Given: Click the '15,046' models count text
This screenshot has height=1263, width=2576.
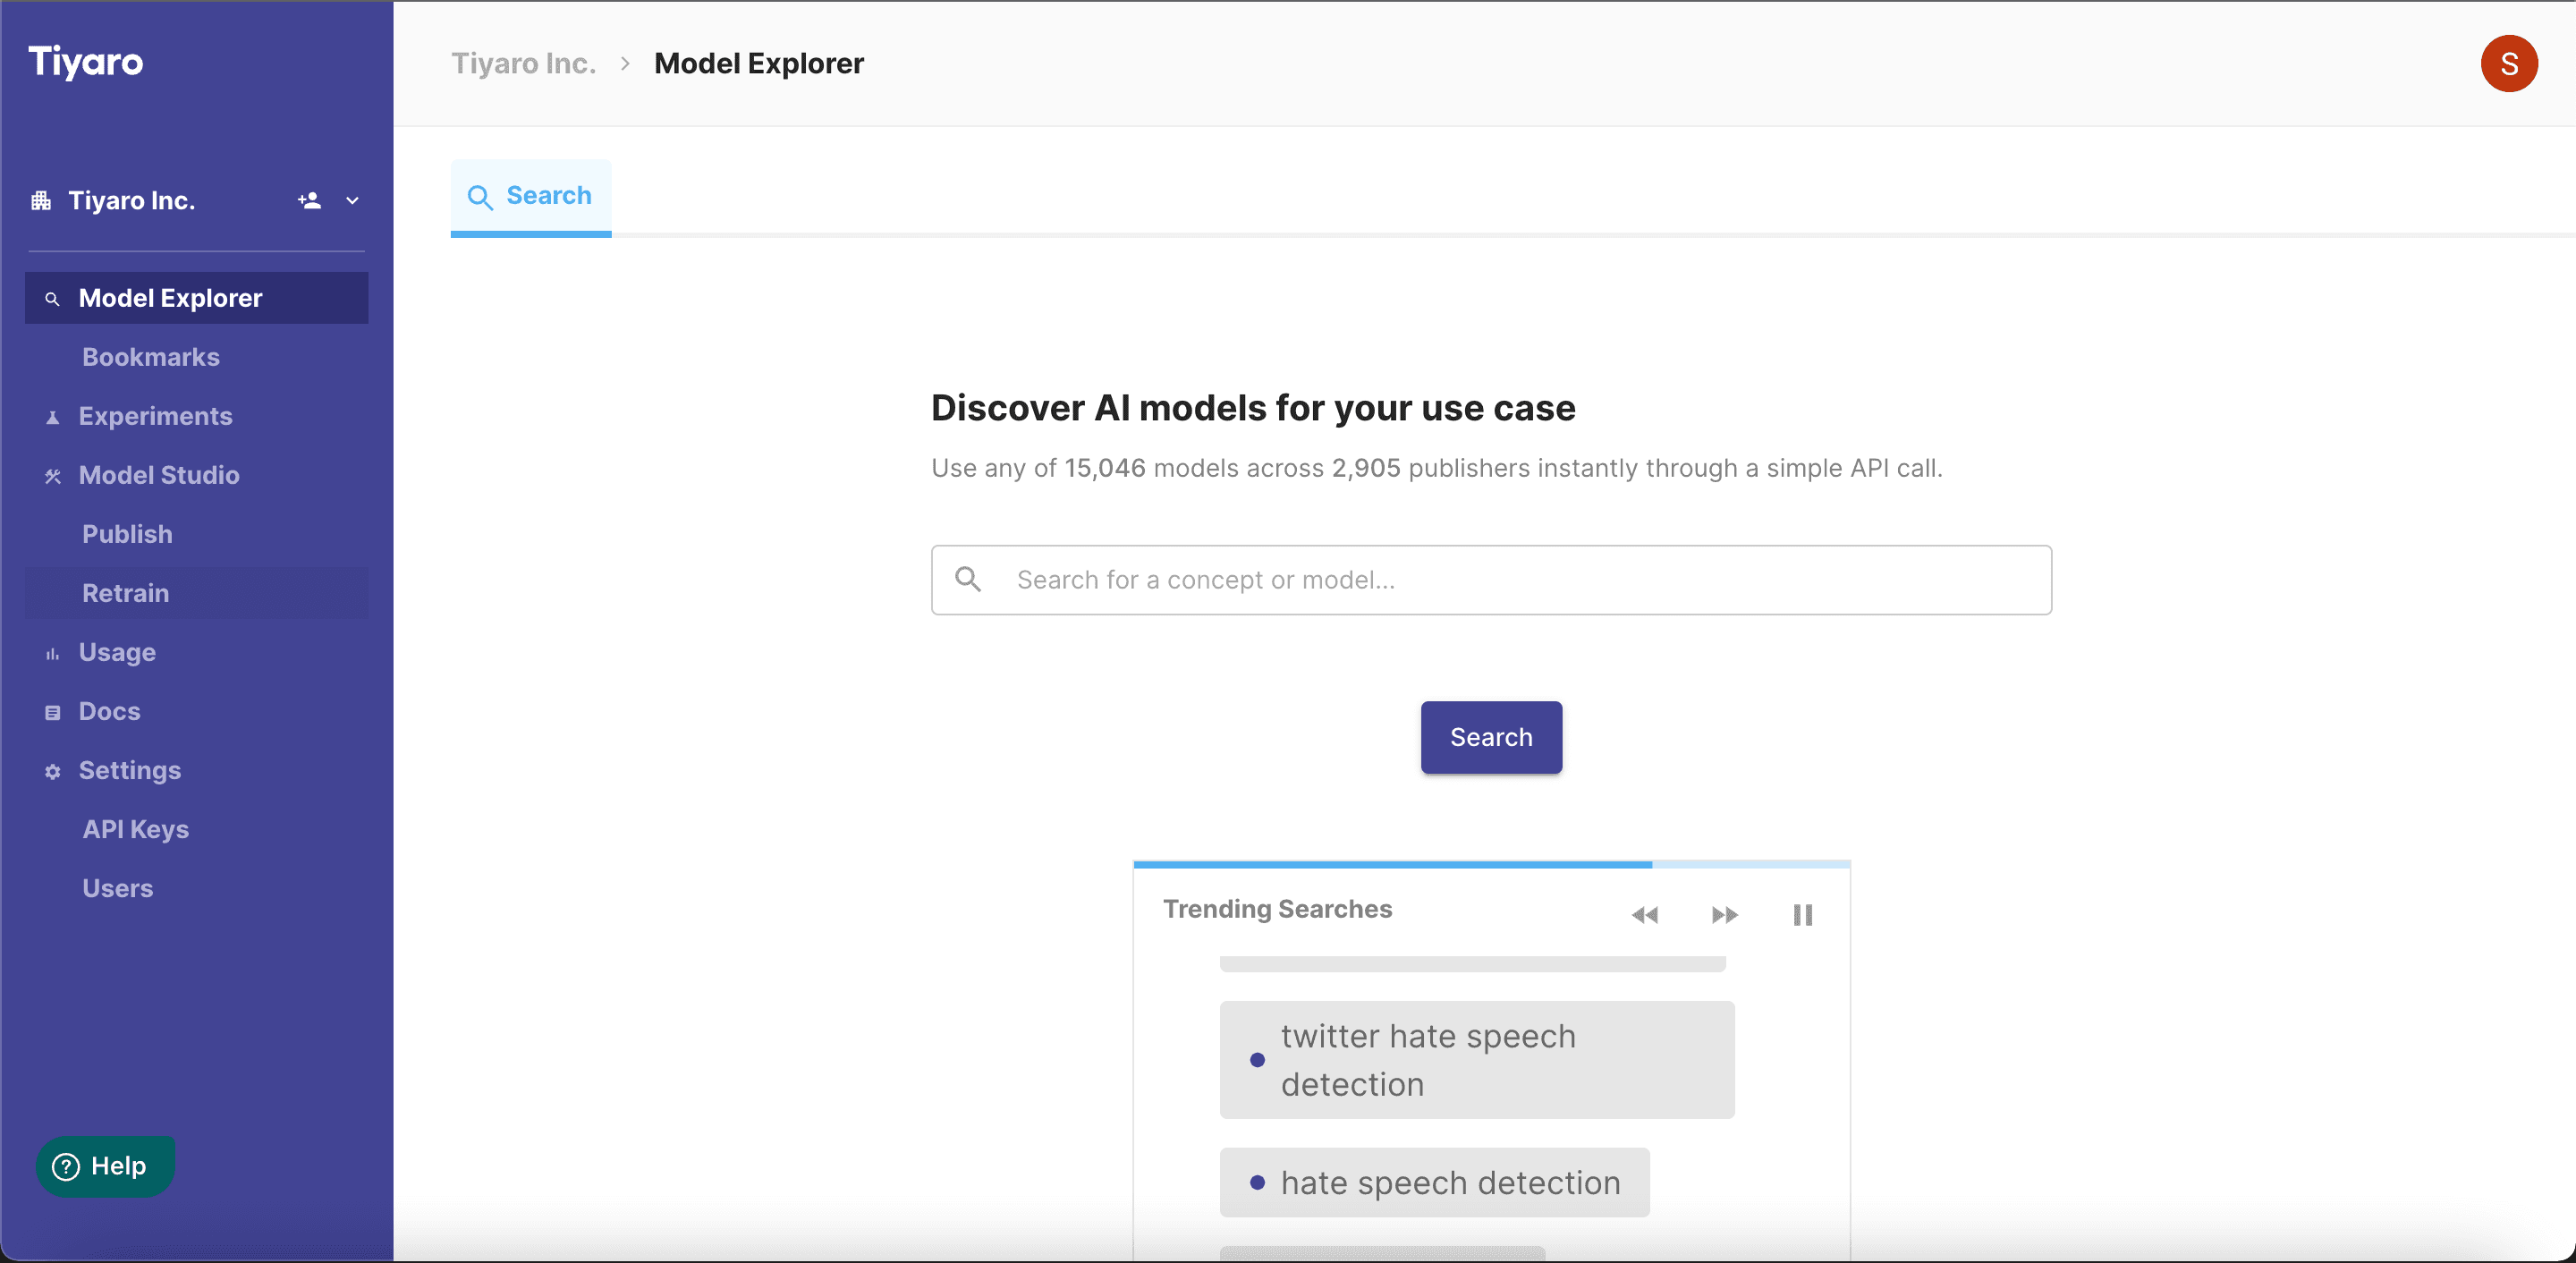Looking at the screenshot, I should [1104, 468].
